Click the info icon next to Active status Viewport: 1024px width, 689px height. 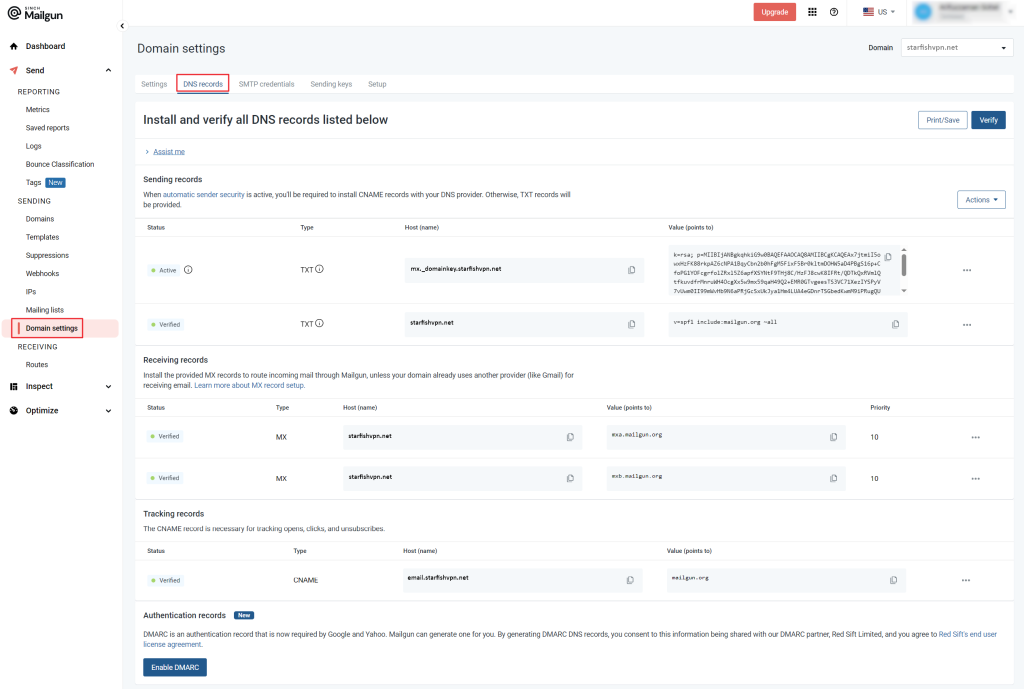pos(188,270)
